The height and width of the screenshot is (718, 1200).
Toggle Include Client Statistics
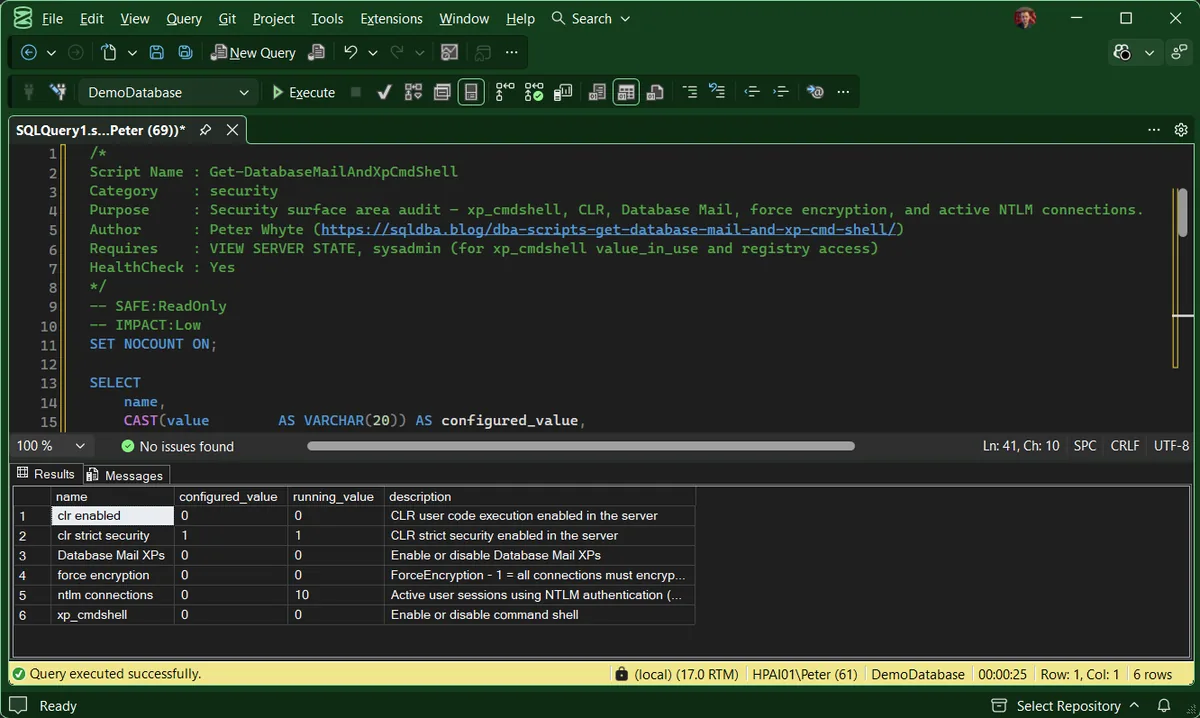tap(564, 92)
